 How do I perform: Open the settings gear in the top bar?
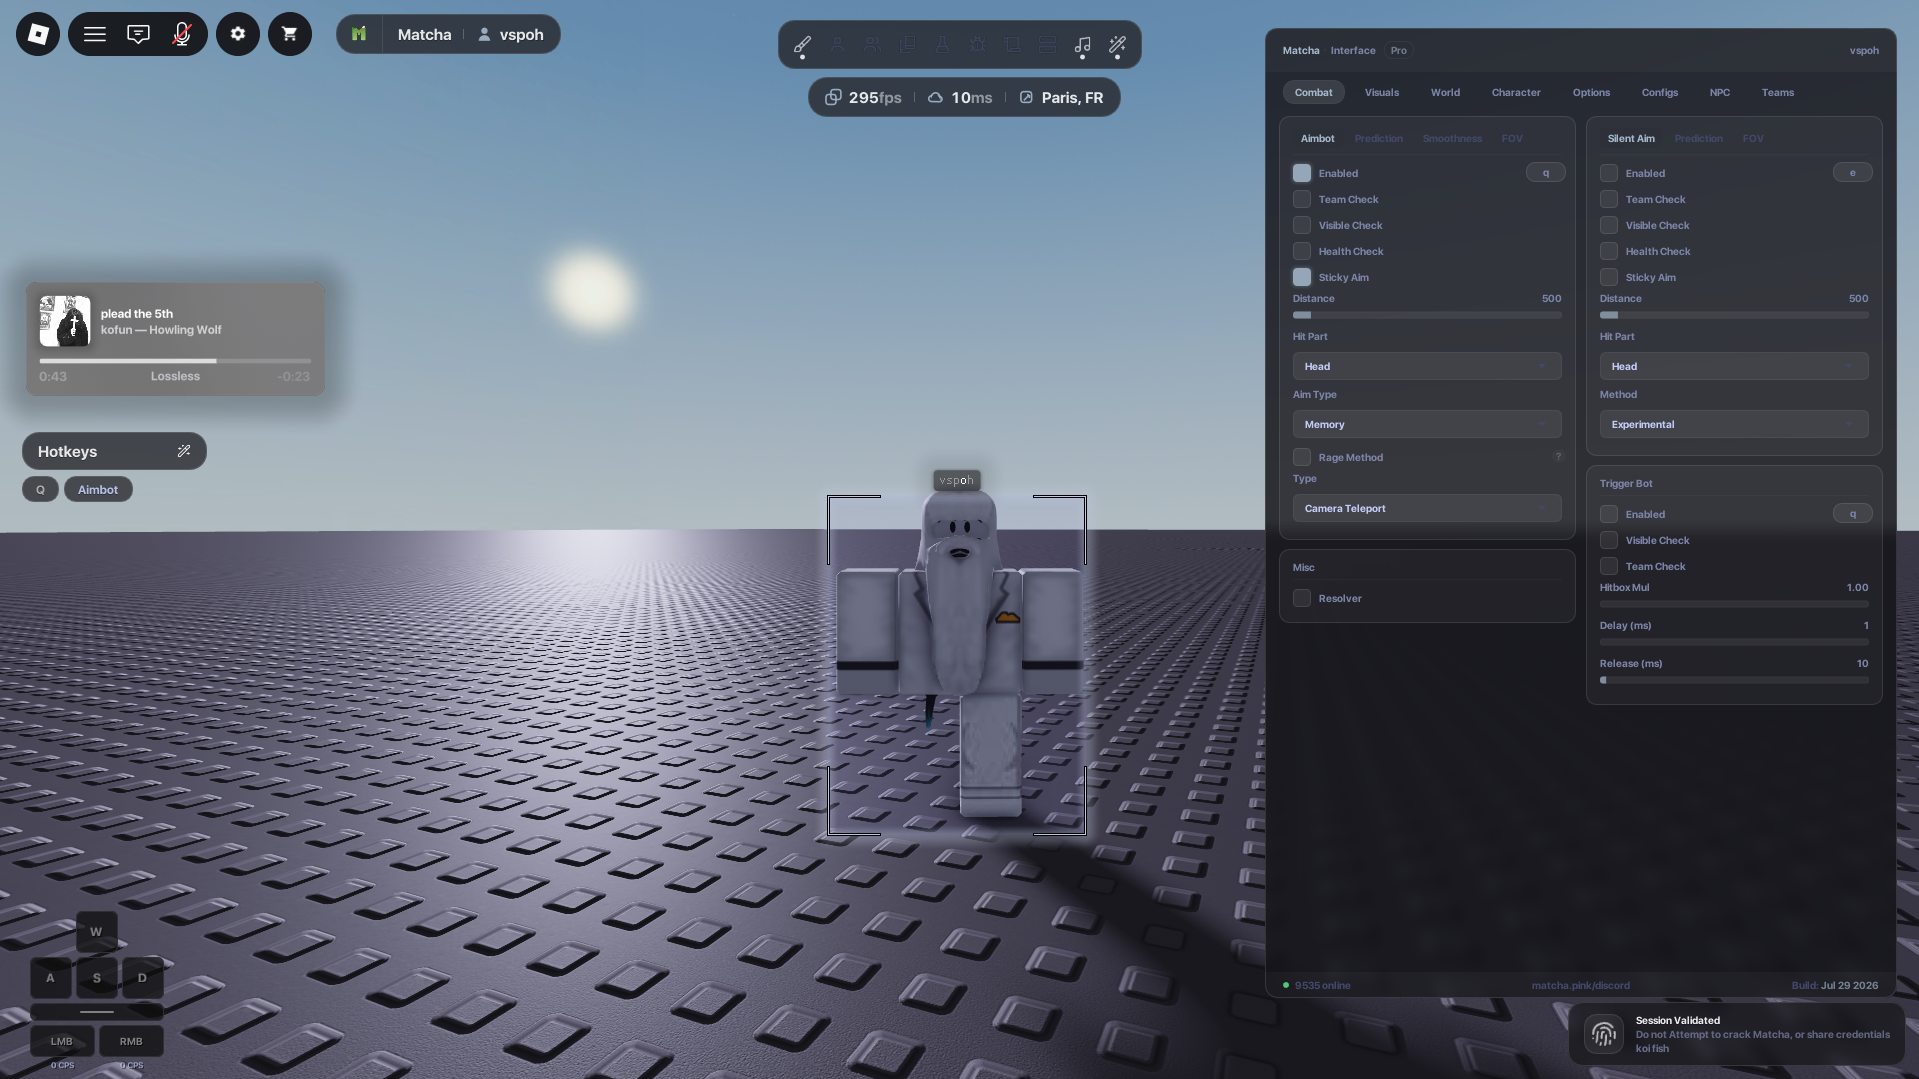238,34
